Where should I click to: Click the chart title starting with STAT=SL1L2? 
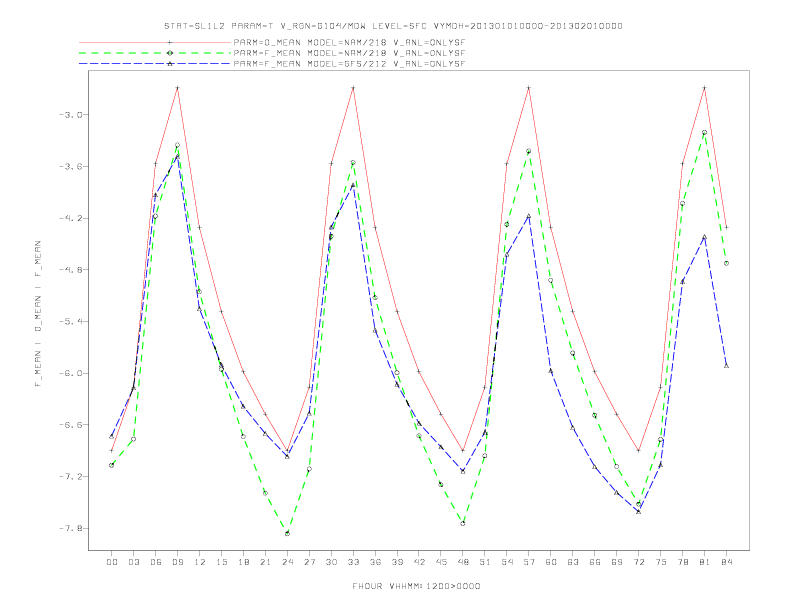point(393,26)
